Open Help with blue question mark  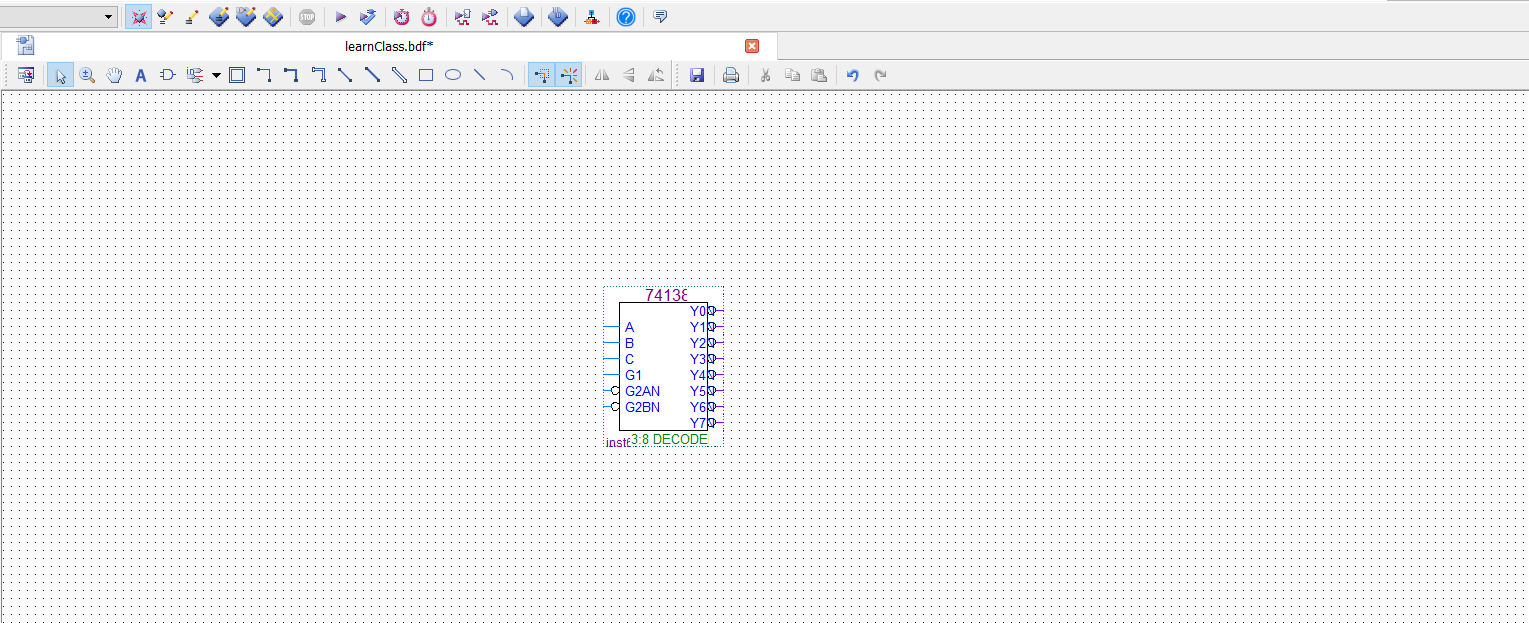click(625, 17)
